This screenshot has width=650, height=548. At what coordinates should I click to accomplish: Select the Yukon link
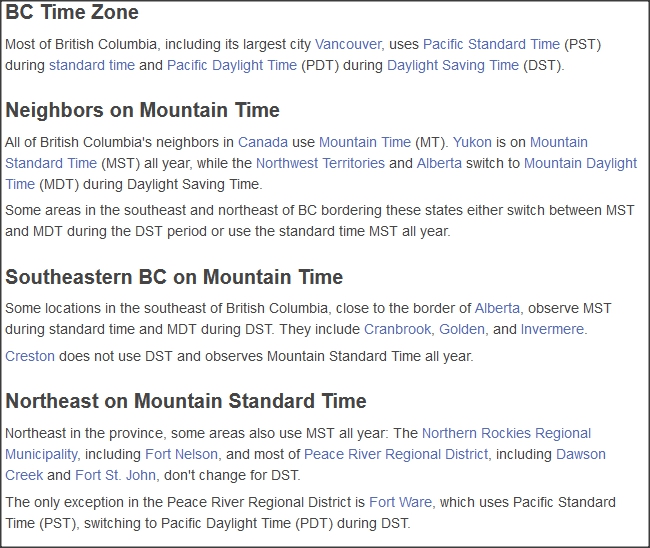[472, 142]
